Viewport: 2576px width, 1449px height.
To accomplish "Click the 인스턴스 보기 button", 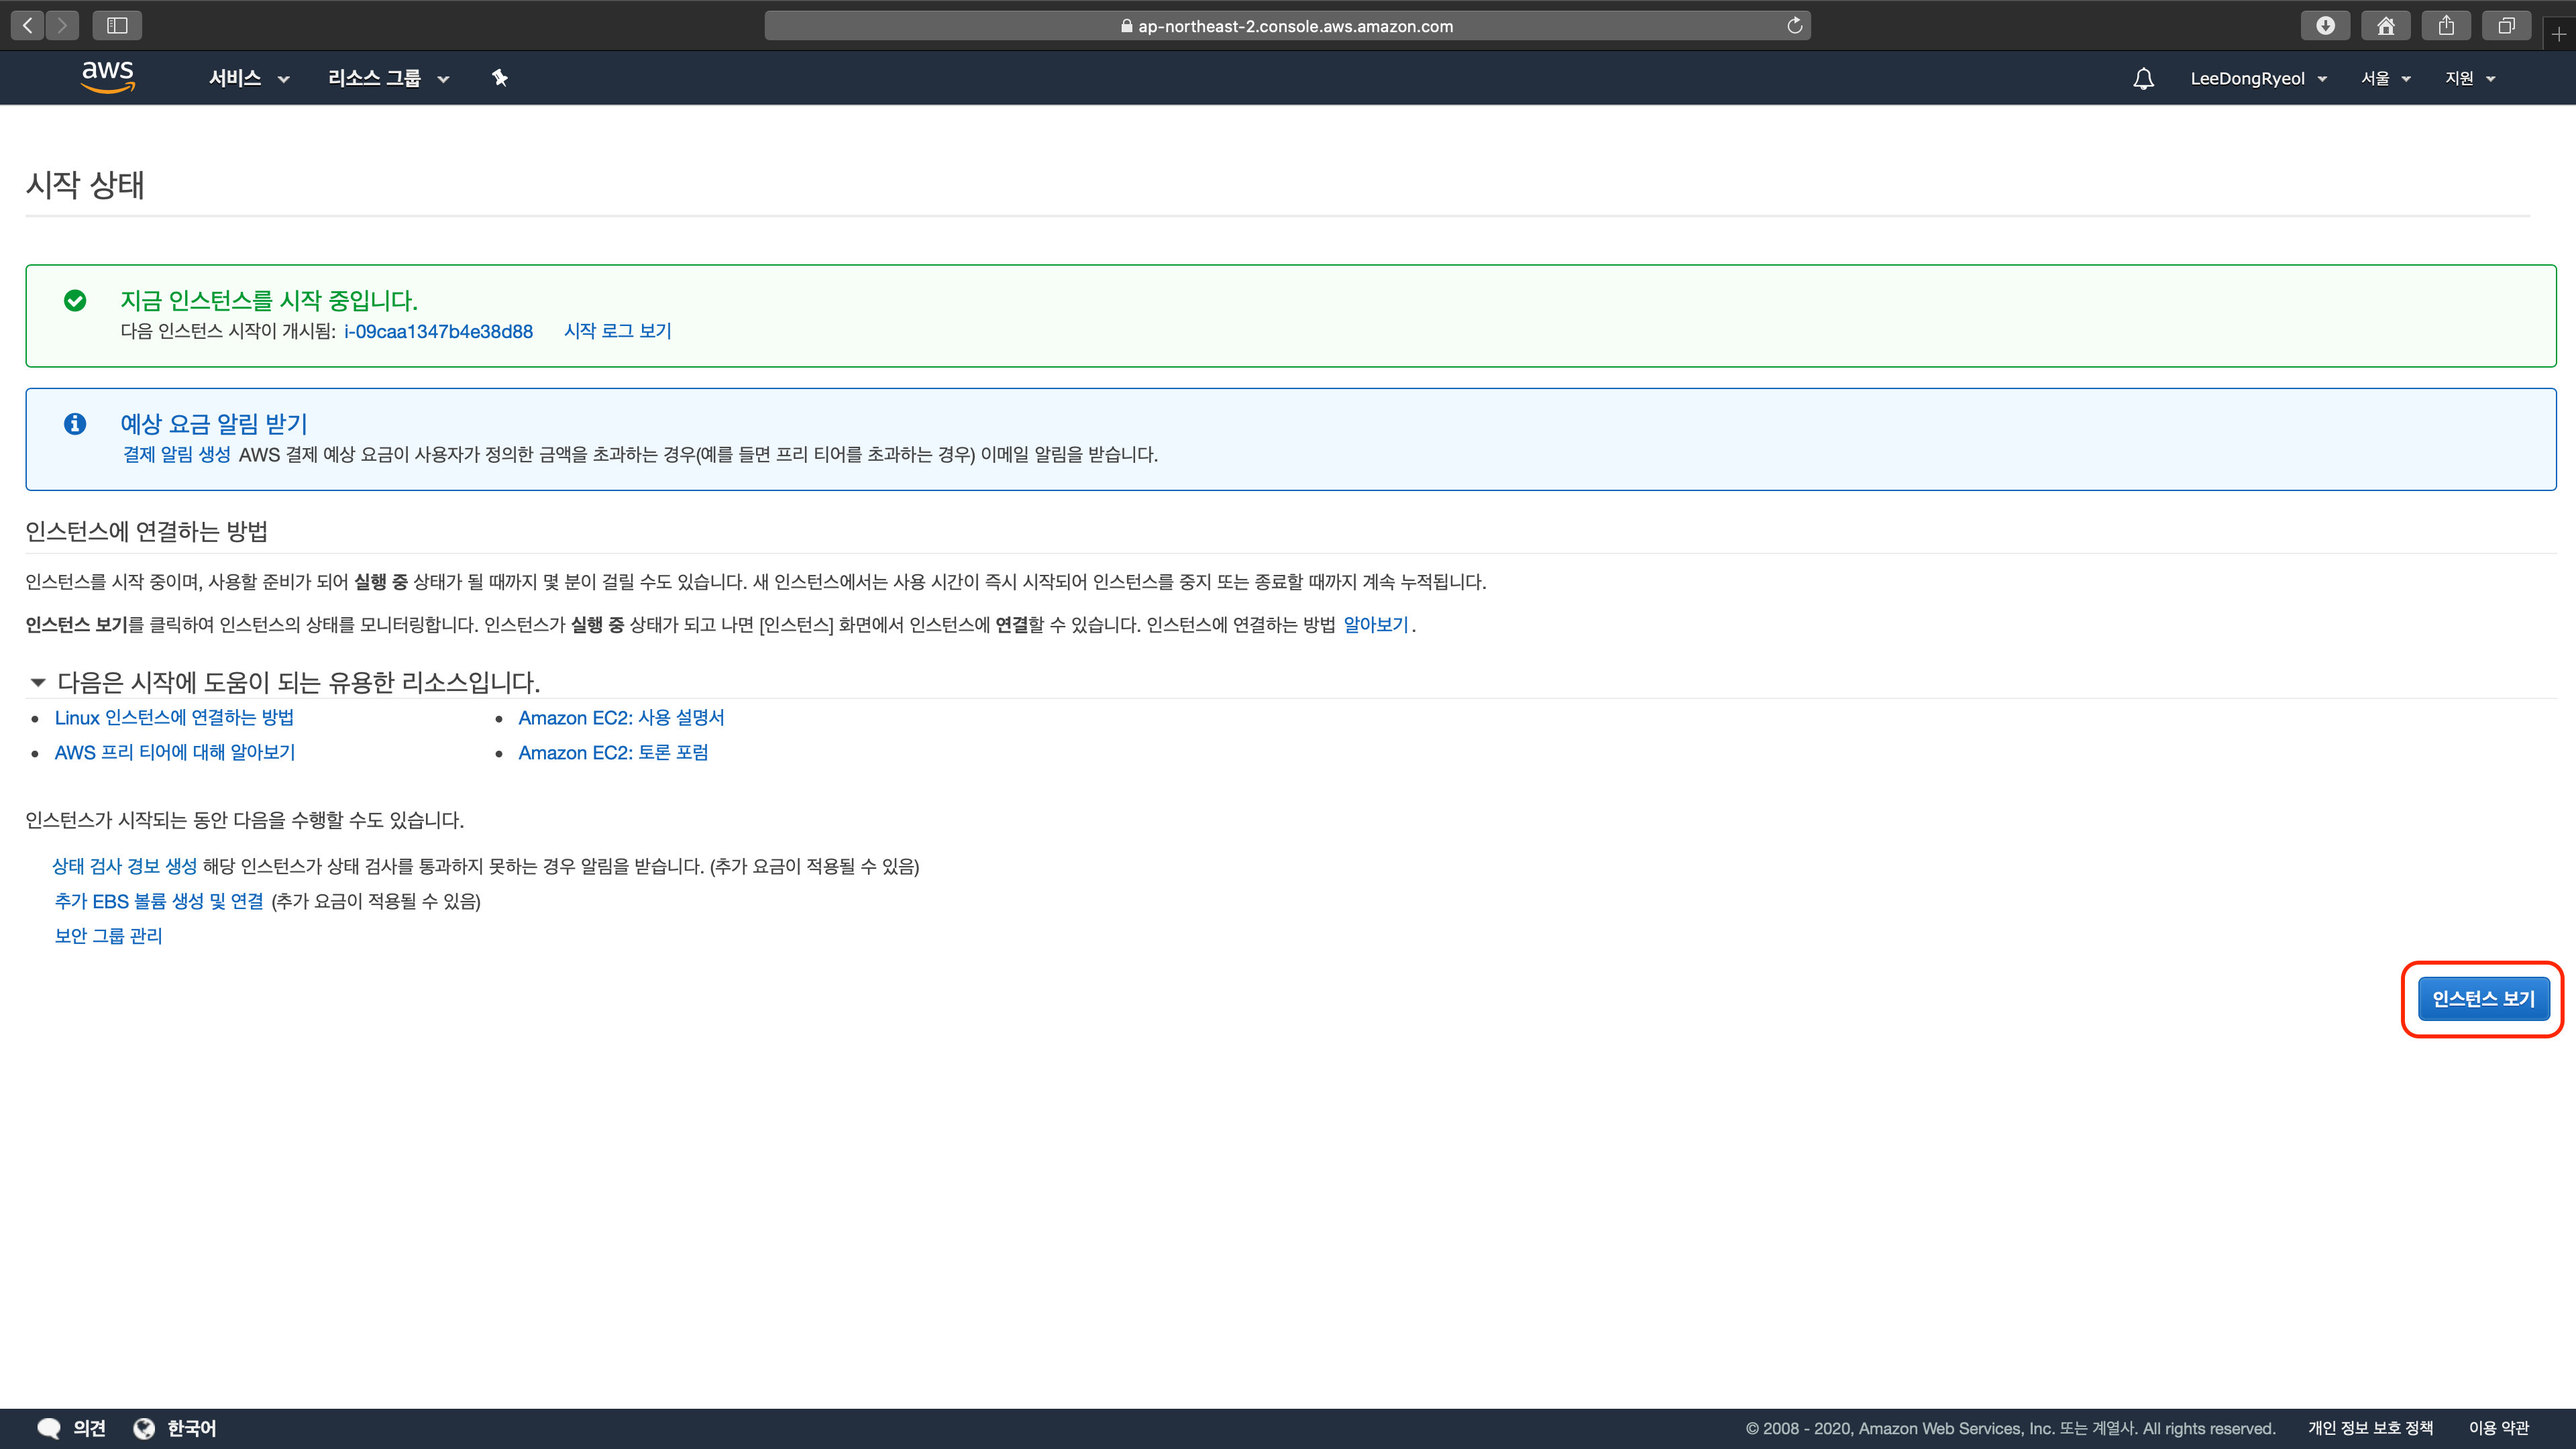I will tap(2482, 998).
